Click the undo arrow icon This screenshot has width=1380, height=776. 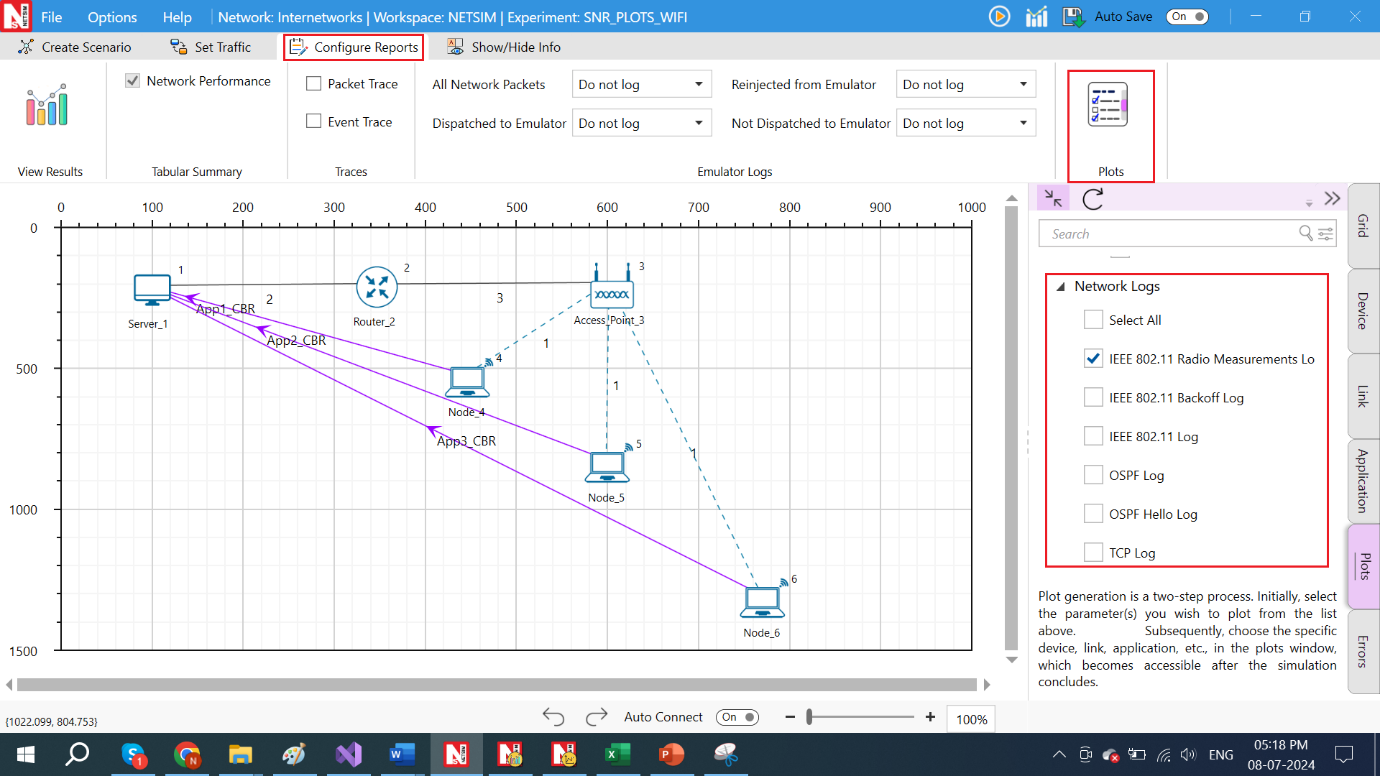coord(553,717)
